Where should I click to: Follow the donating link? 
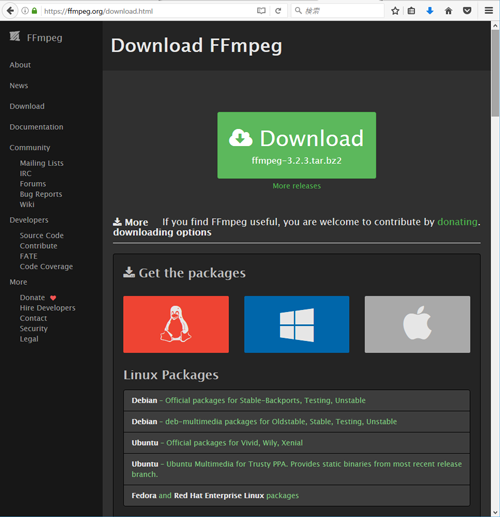pyautogui.click(x=457, y=222)
